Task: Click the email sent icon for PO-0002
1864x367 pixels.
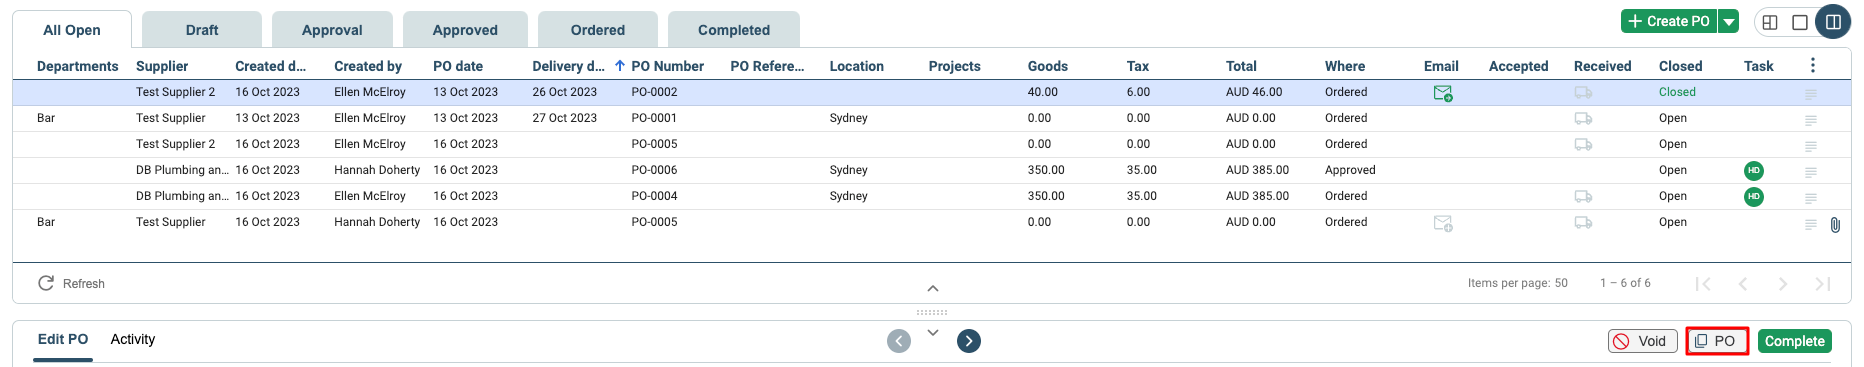Action: click(x=1442, y=93)
